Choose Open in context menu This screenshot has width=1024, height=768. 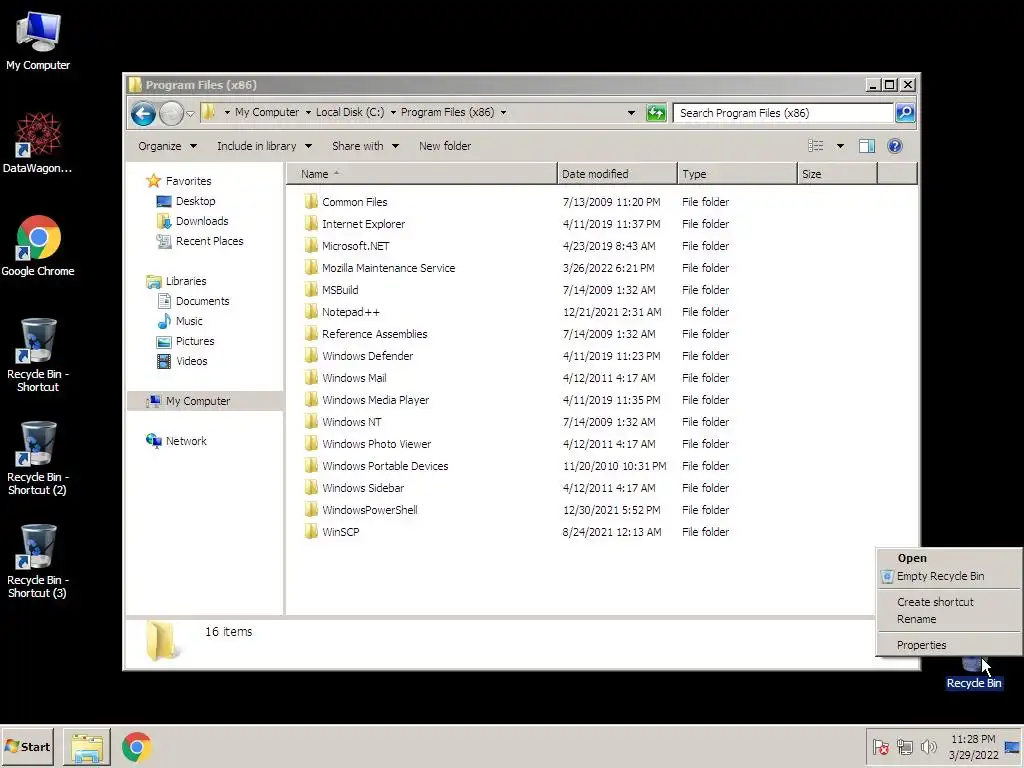912,558
